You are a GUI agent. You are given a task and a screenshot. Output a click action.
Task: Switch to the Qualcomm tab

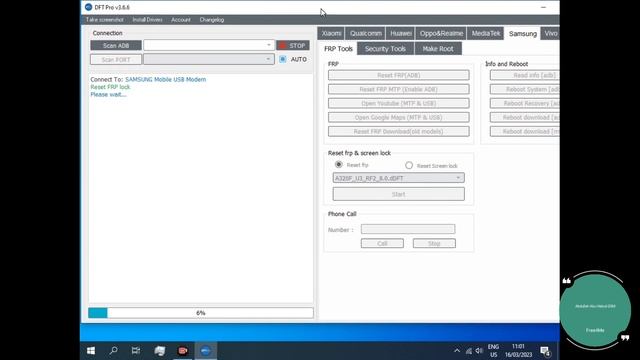[x=366, y=33]
